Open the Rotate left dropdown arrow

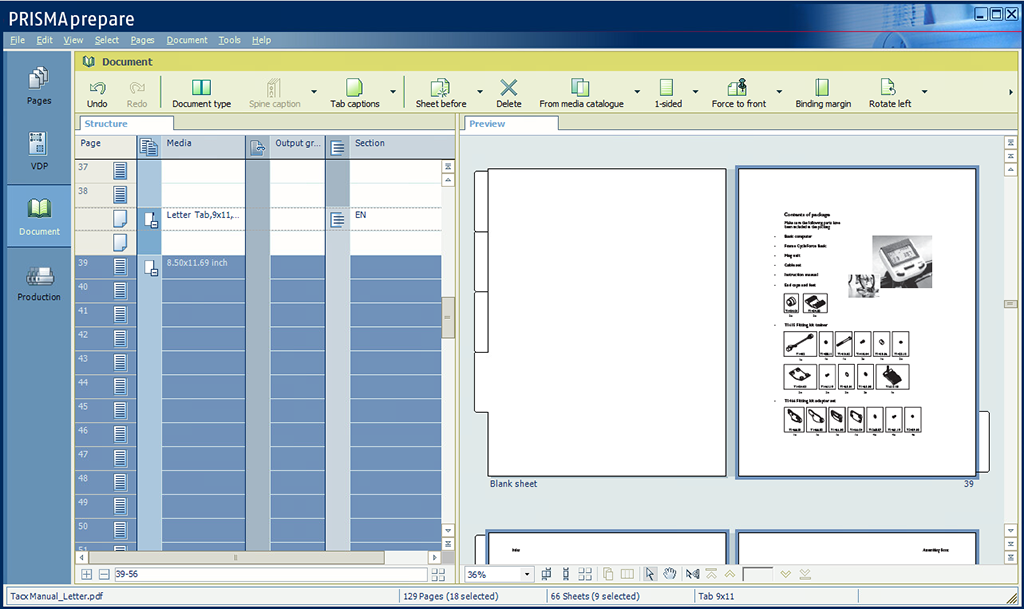point(924,92)
